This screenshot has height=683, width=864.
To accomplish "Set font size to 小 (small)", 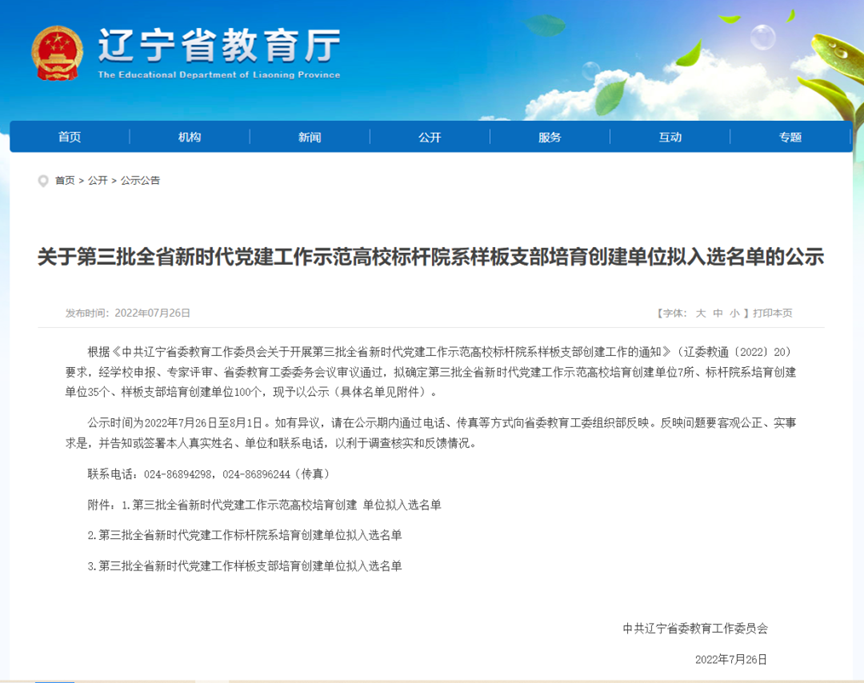I will tap(734, 313).
